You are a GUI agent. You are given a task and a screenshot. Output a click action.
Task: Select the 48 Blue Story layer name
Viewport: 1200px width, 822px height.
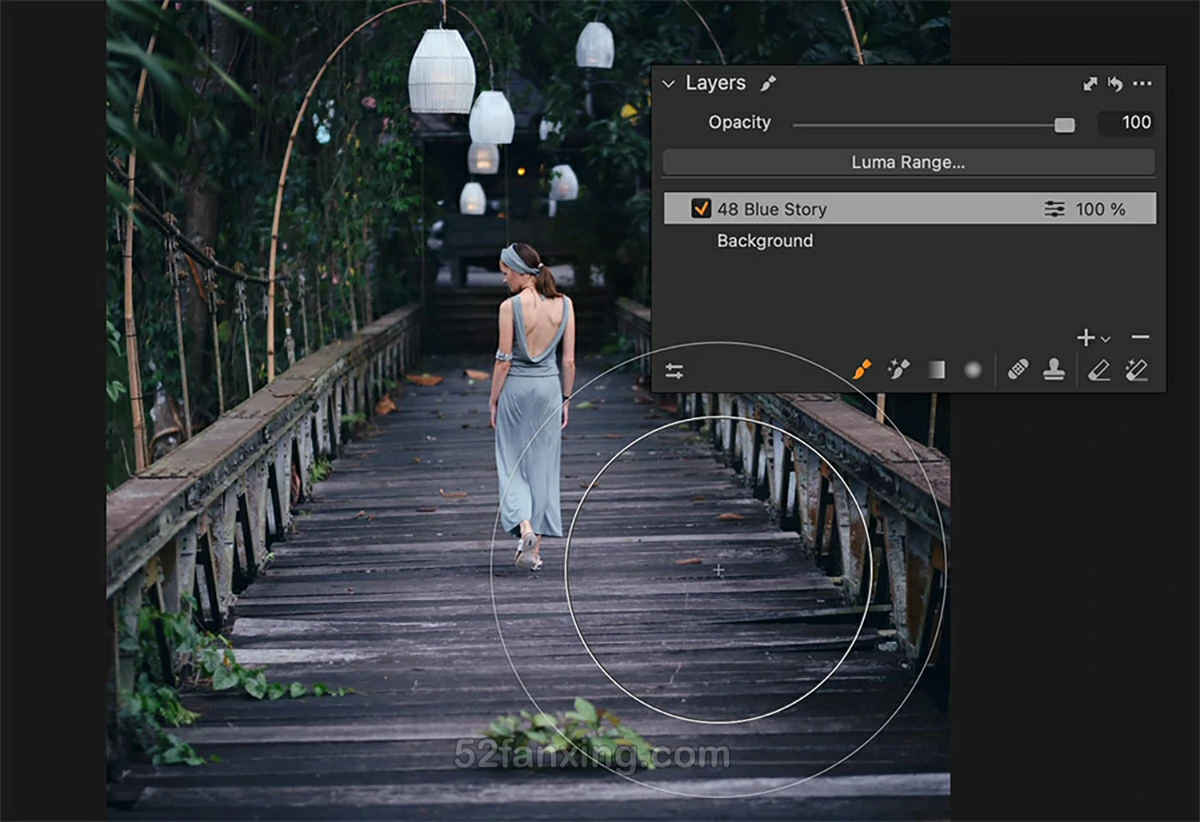[x=772, y=209]
